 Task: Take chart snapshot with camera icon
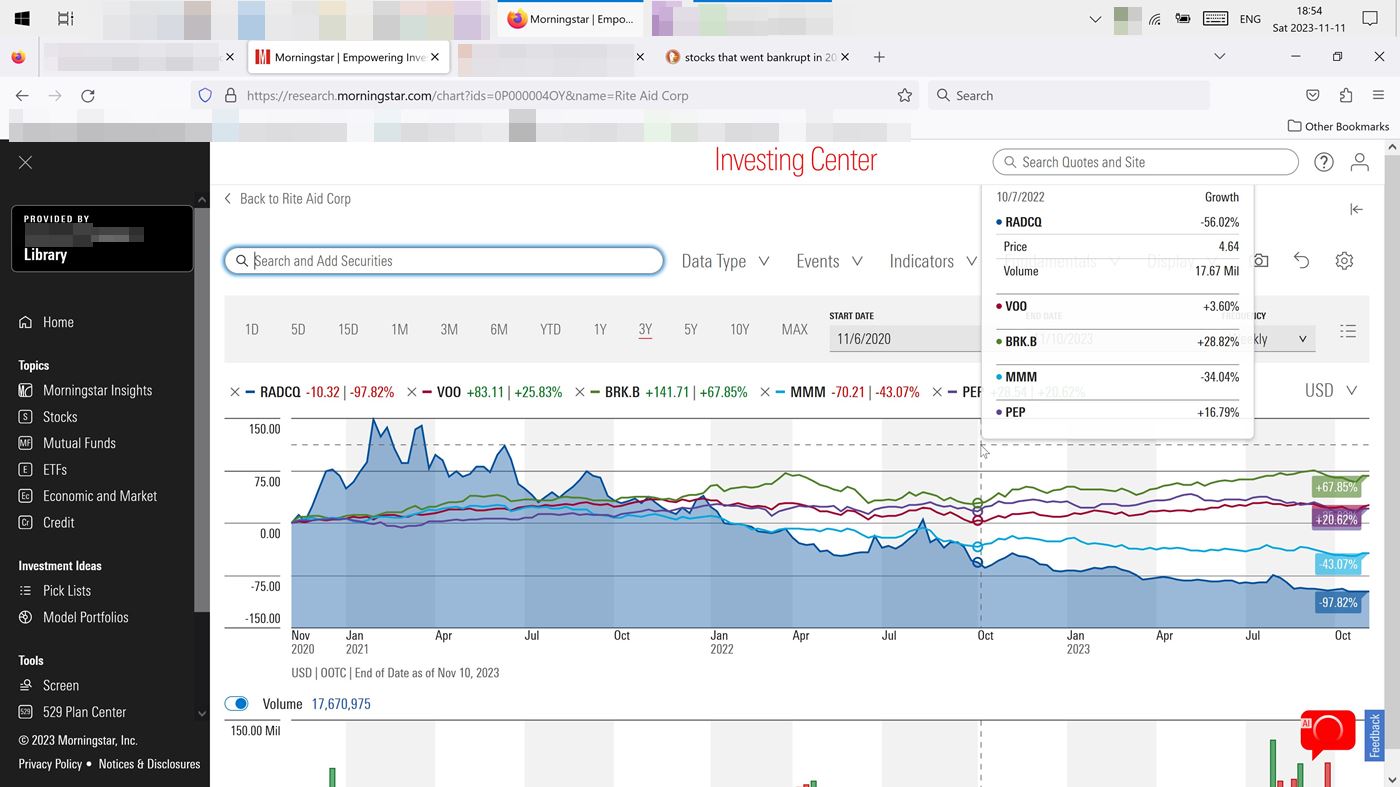point(1261,260)
